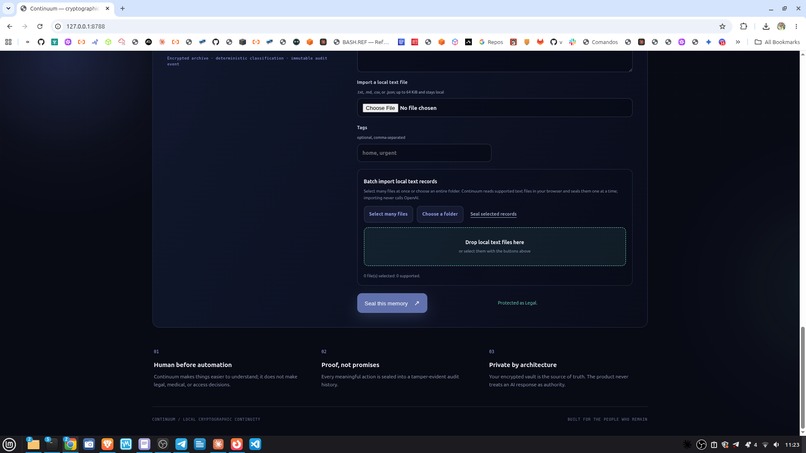Click the taskbar clock showing 11:23
Viewport: 806px width, 453px height.
point(792,445)
